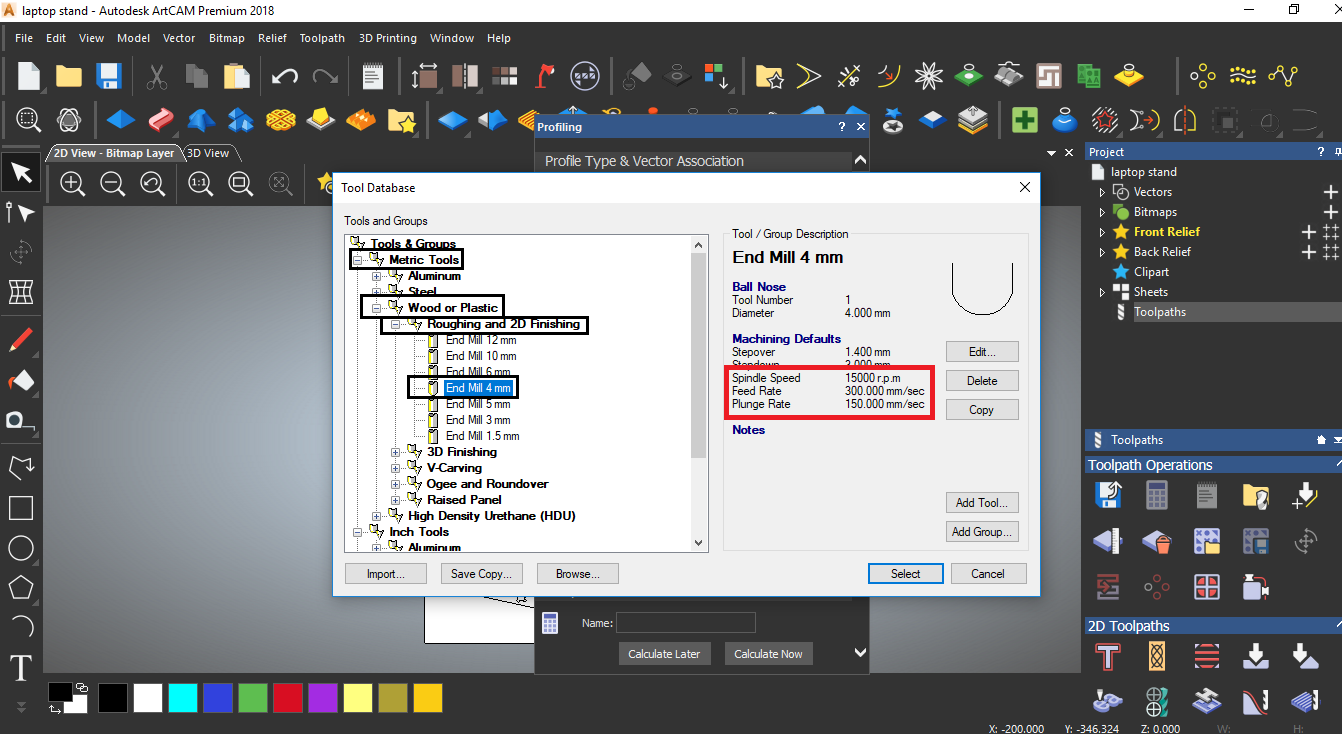Switch to the 3D View tab

pyautogui.click(x=208, y=153)
